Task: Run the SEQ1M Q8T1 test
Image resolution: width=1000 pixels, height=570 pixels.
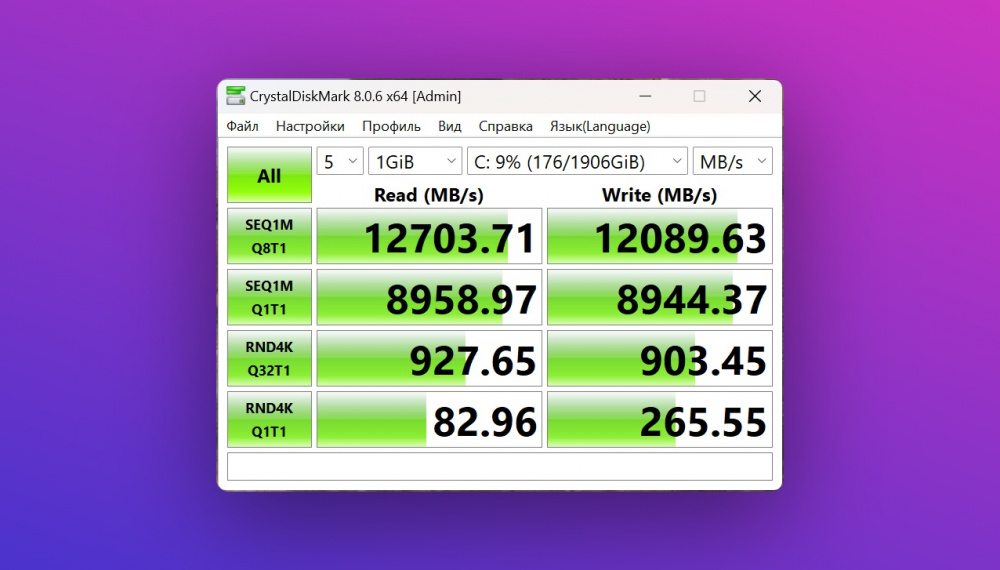Action: click(x=269, y=236)
